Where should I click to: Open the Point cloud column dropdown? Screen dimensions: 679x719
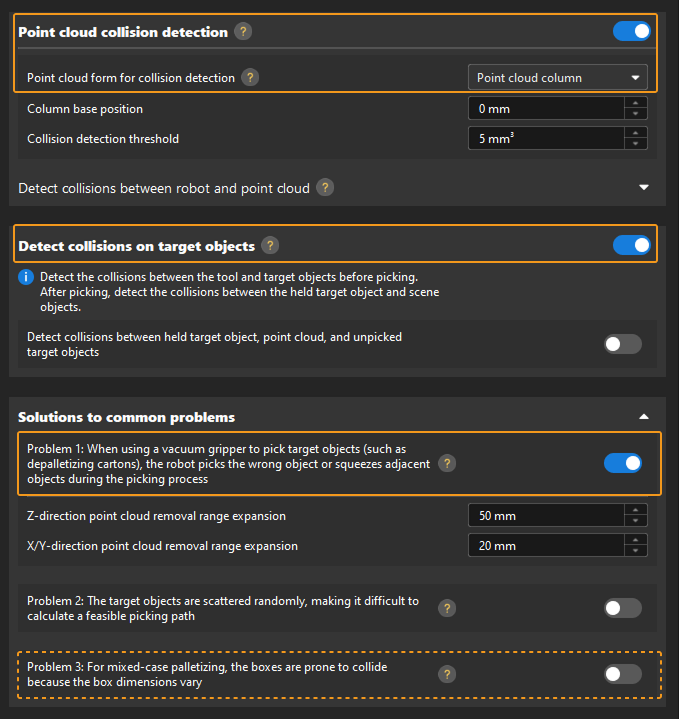pyautogui.click(x=557, y=77)
